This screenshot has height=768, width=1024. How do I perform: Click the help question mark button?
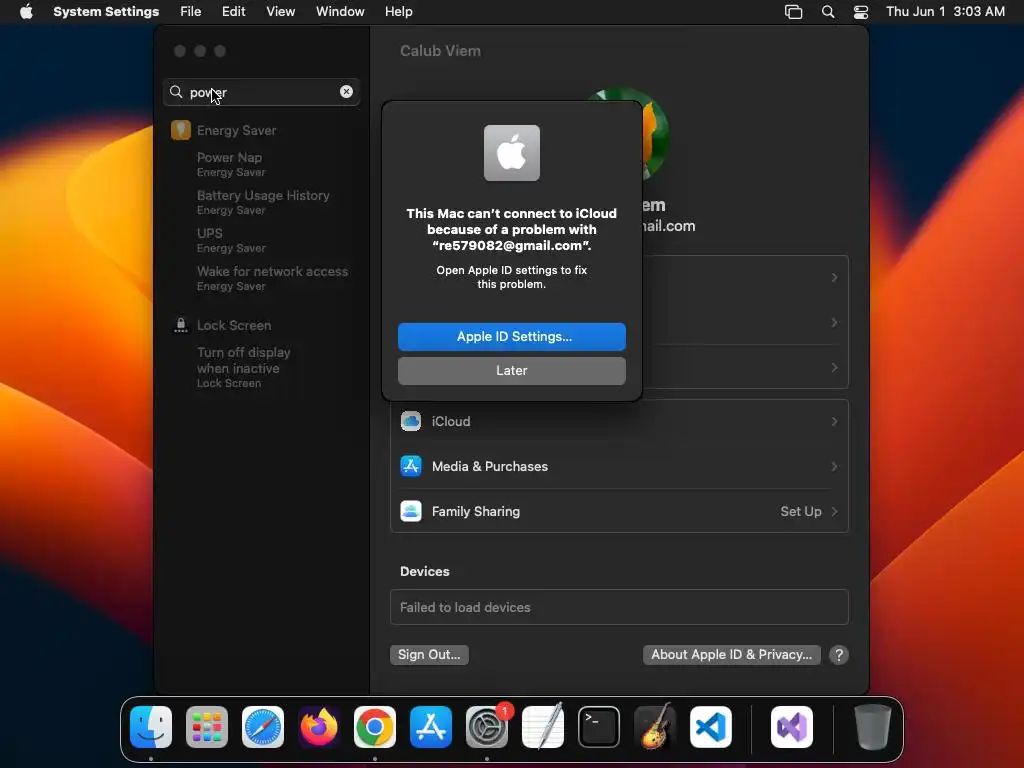coord(839,655)
